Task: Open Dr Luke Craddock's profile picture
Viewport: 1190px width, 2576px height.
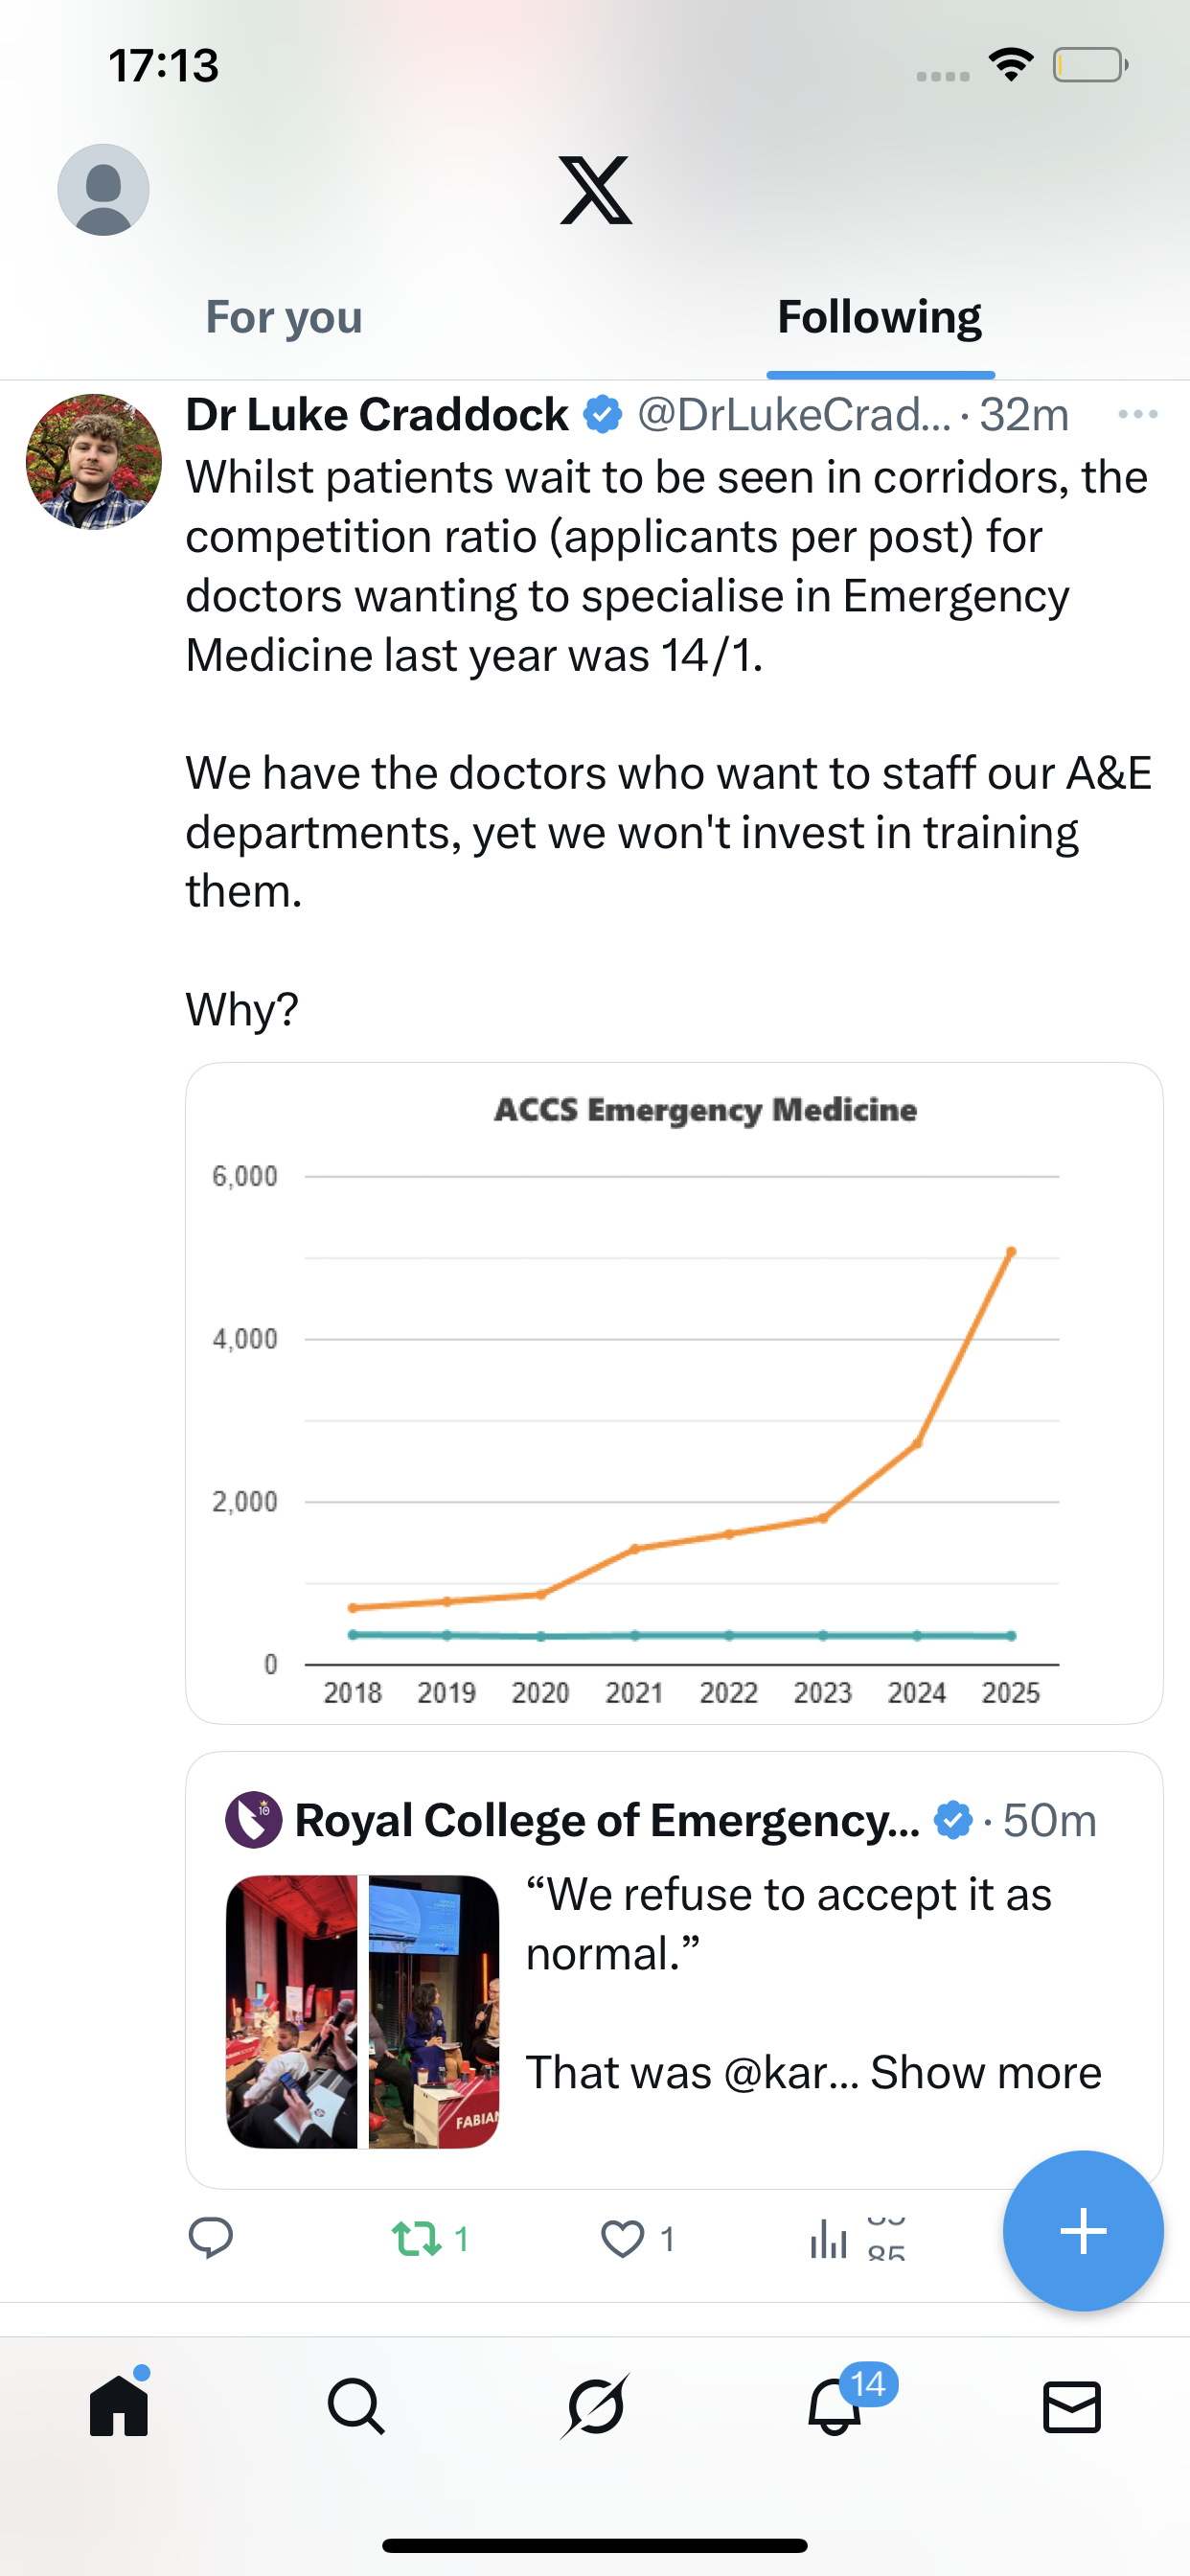Action: (x=94, y=462)
